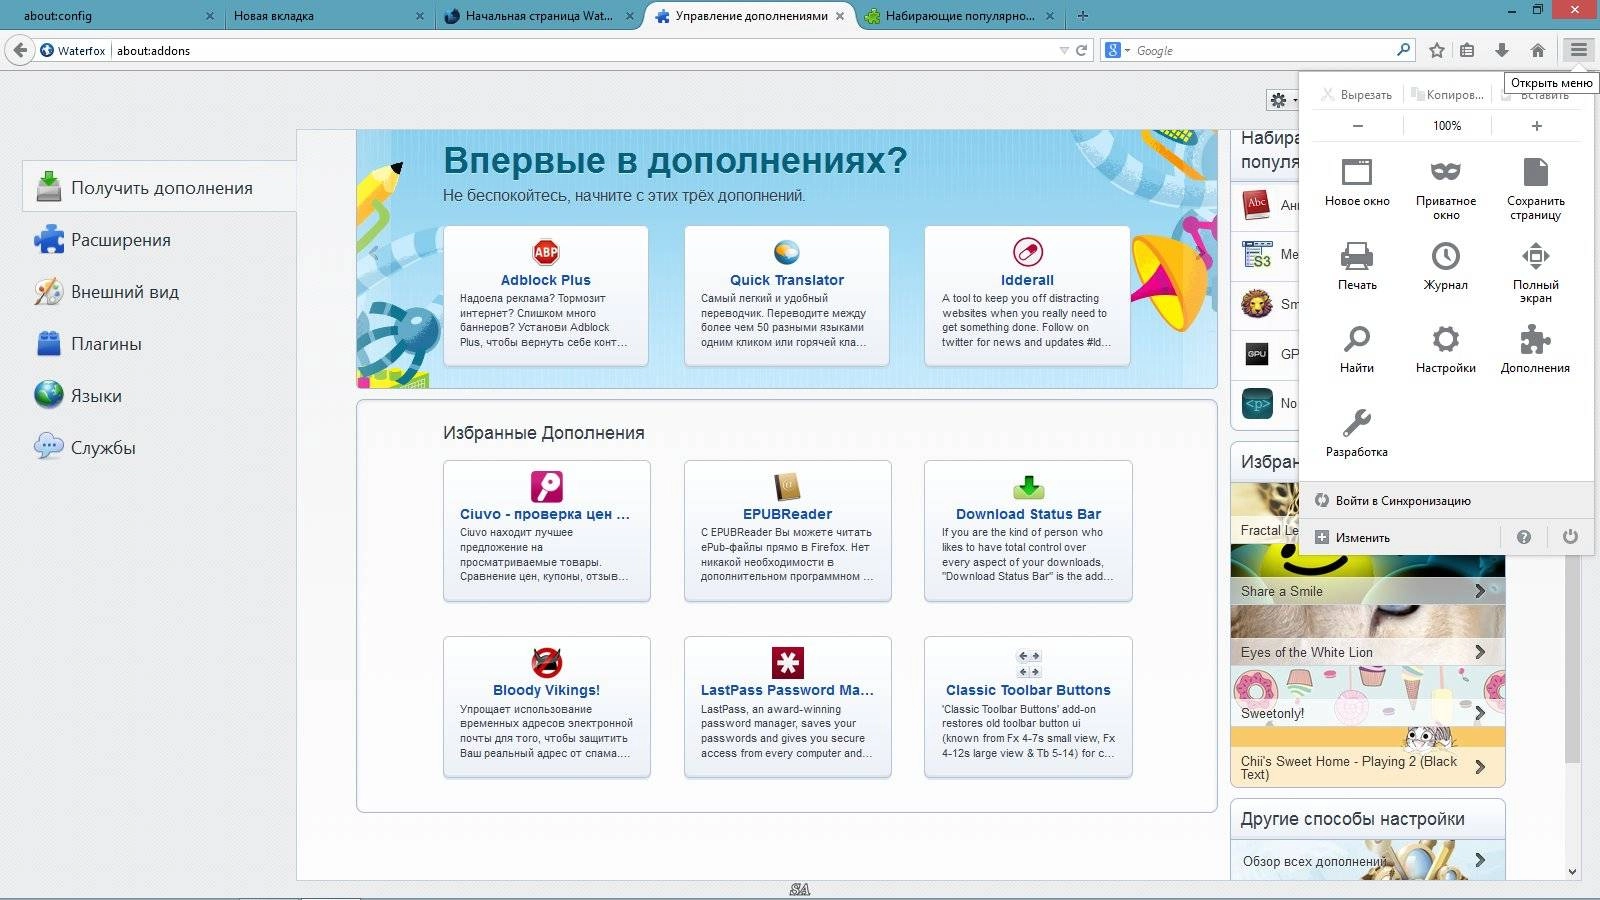Click the Home toolbar icon
This screenshot has height=900, width=1600.
pyautogui.click(x=1538, y=50)
